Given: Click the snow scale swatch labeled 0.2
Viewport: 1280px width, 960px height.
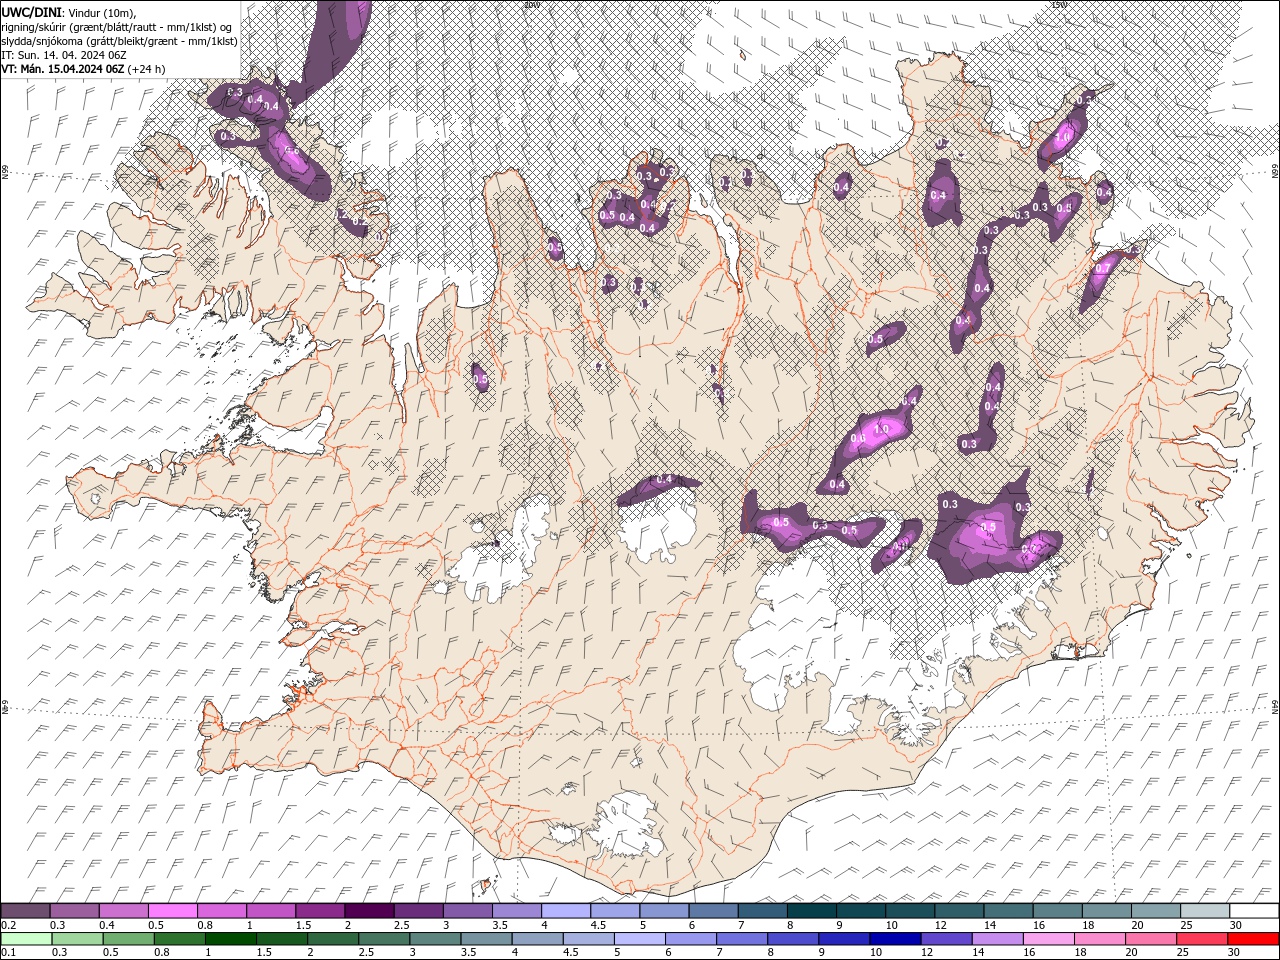Looking at the screenshot, I should pyautogui.click(x=25, y=911).
